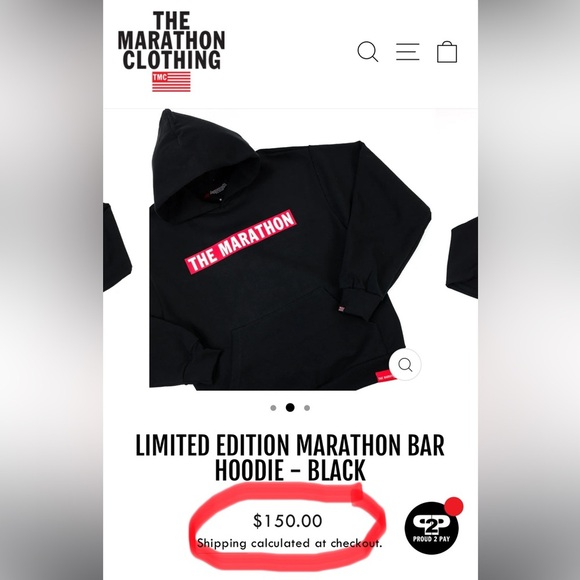Open the hamburger menu icon
Screen dimensions: 580x580
[x=408, y=51]
